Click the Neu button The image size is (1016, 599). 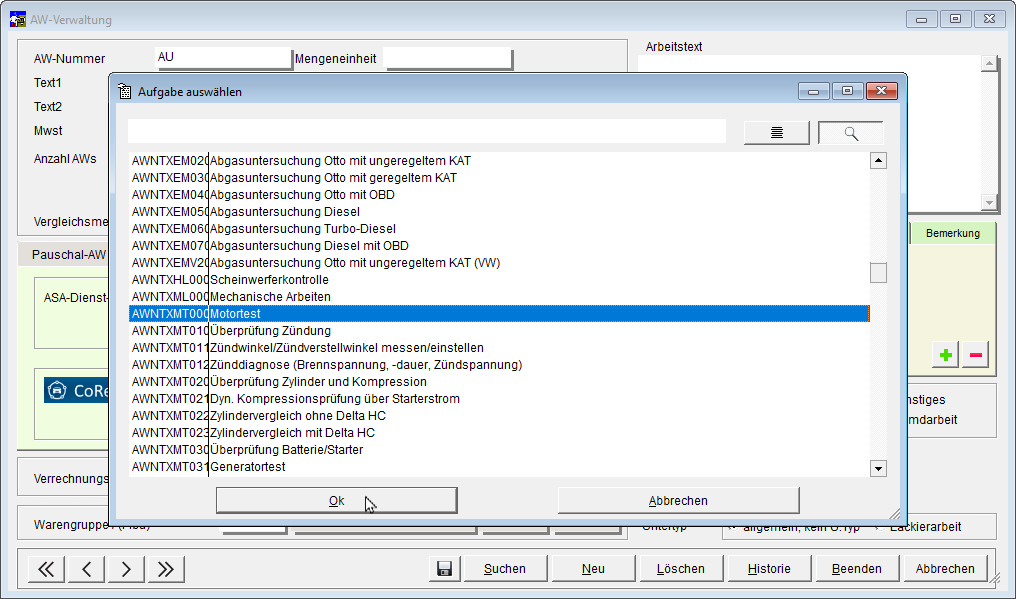[594, 569]
